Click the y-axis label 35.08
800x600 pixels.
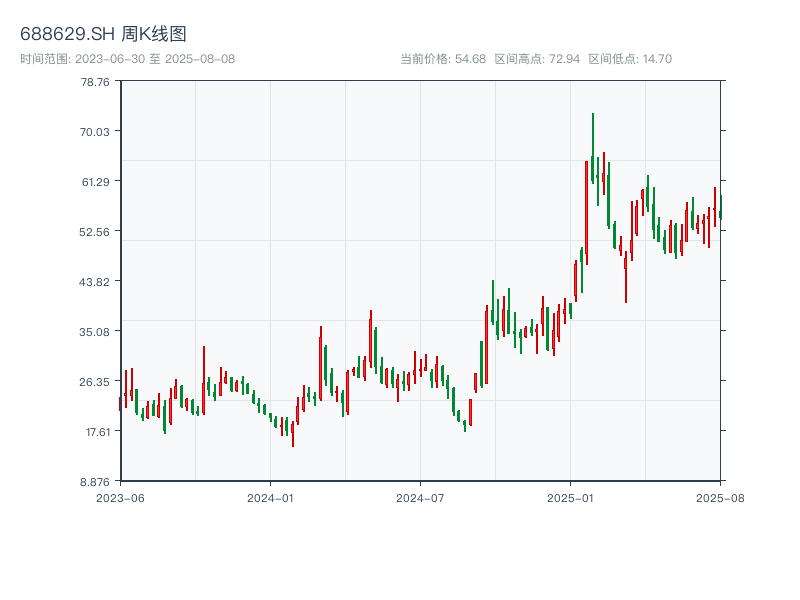click(x=94, y=332)
